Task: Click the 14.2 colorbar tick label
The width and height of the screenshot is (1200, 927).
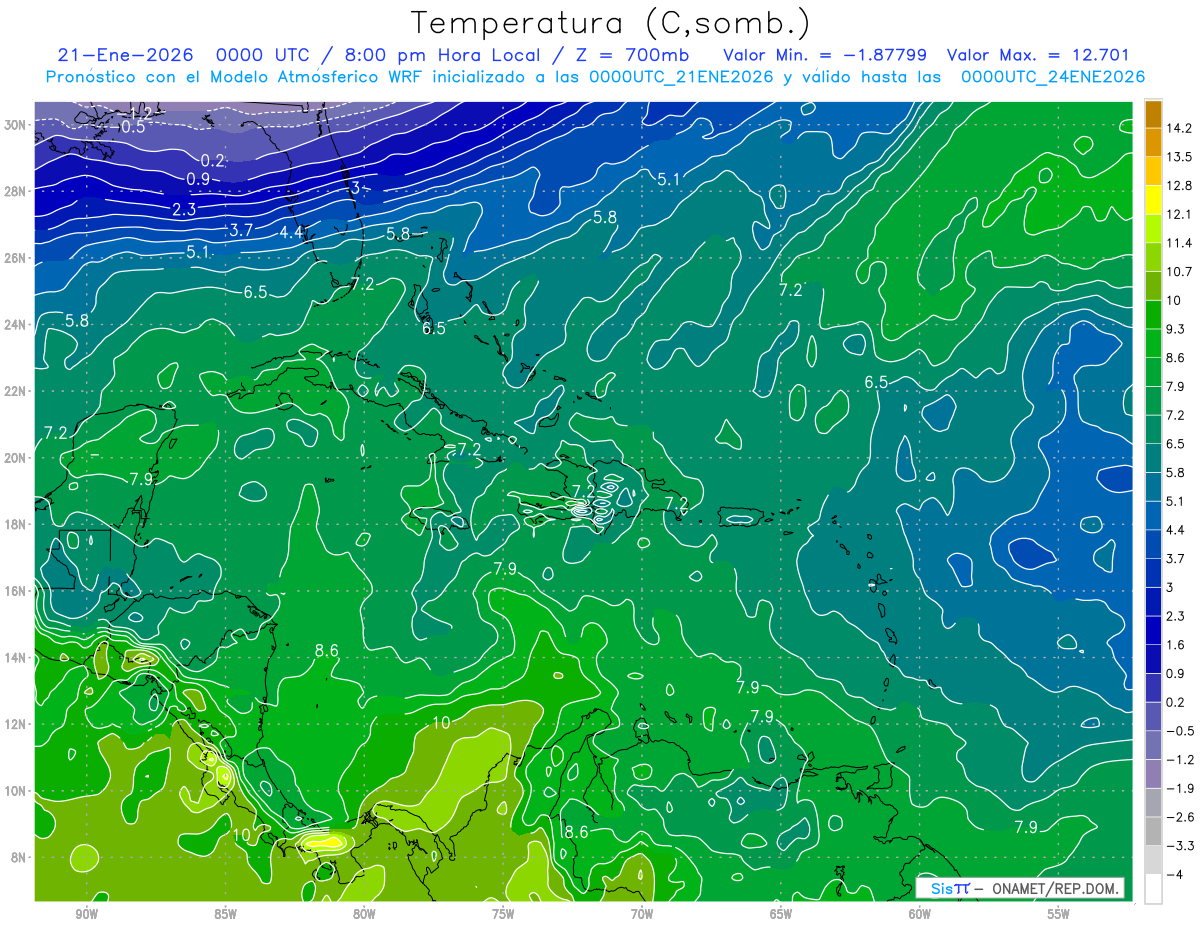Action: coord(1179,128)
